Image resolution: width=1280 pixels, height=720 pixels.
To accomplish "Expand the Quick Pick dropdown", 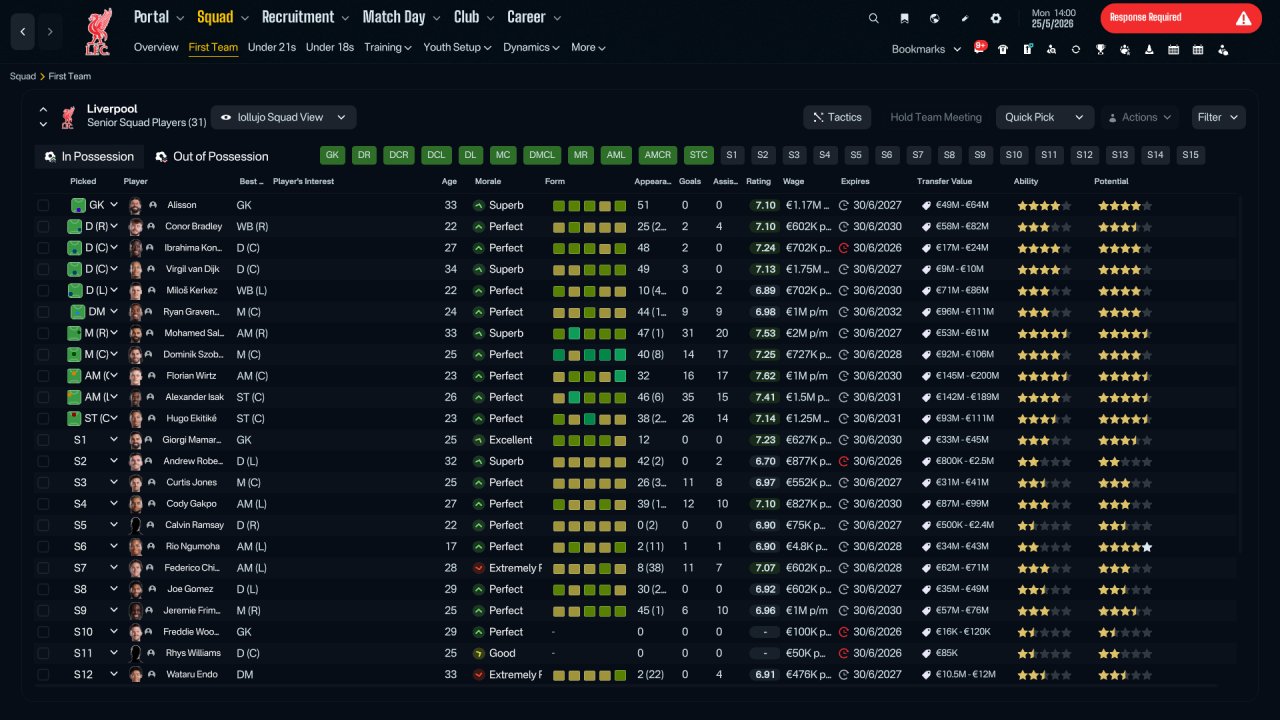I will [1044, 117].
